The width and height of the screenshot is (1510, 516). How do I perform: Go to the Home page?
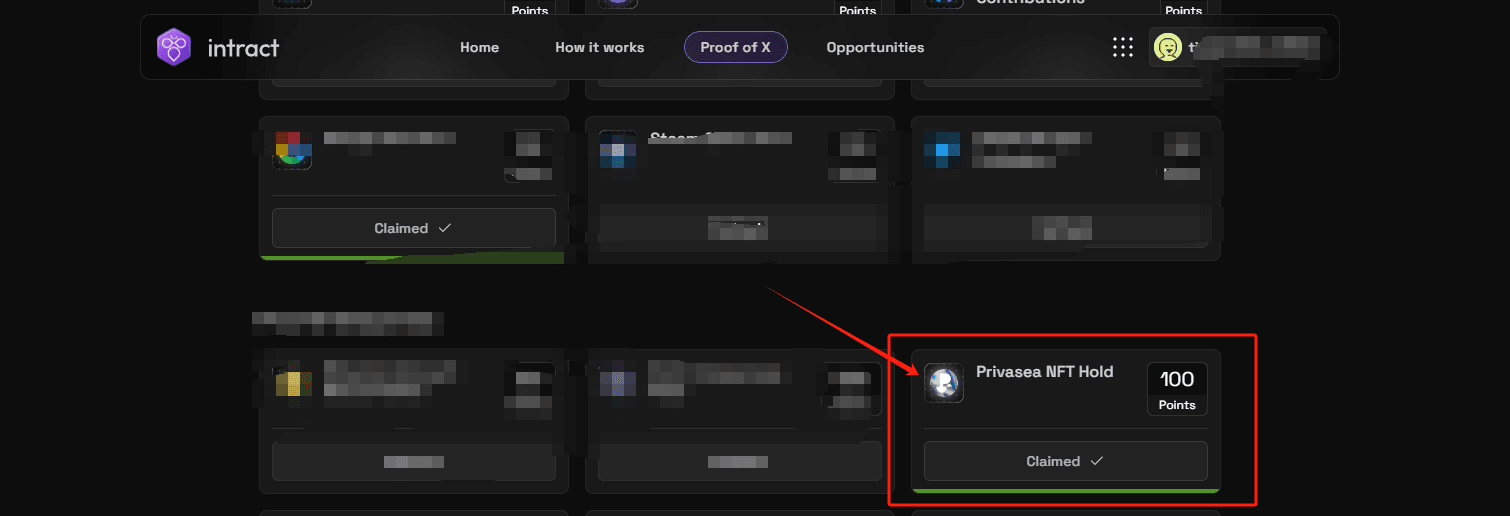479,47
